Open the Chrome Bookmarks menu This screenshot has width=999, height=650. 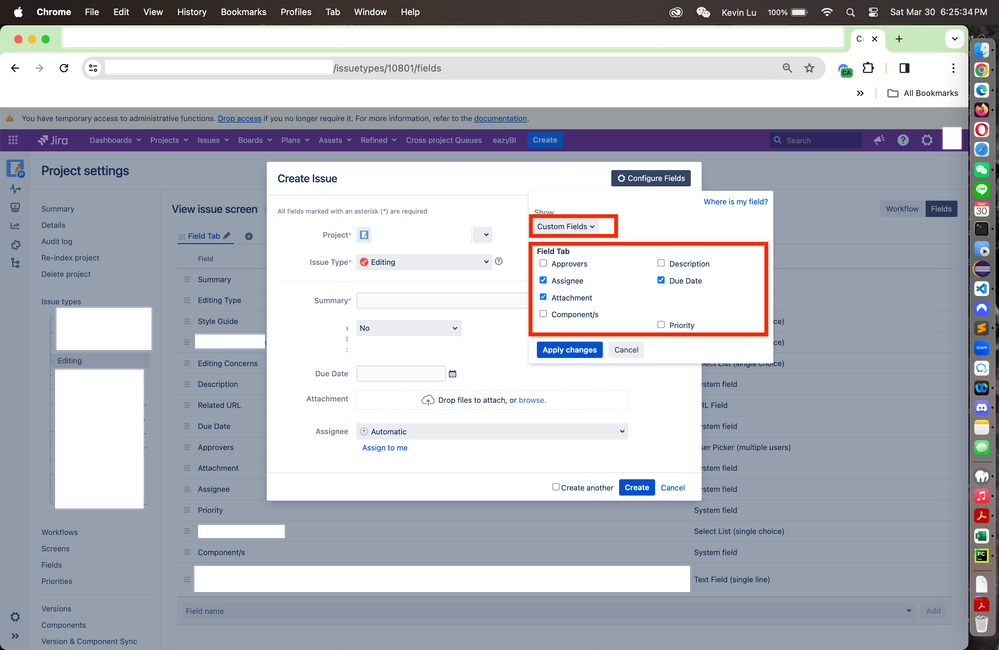(x=243, y=12)
